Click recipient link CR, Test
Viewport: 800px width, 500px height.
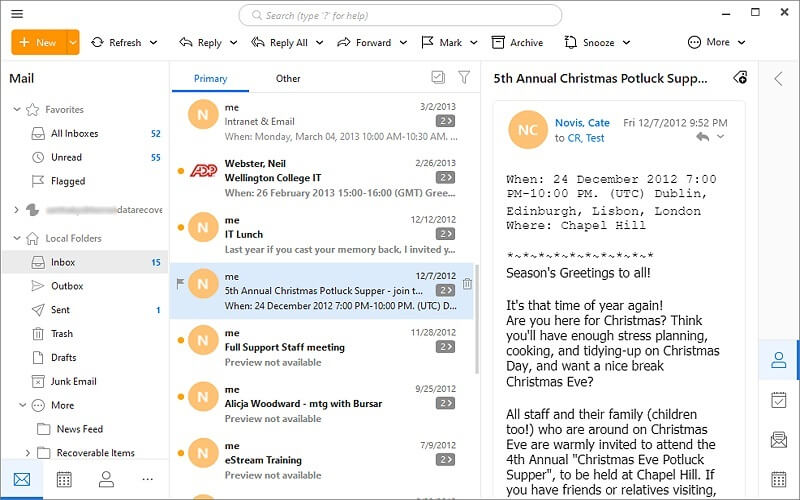(586, 138)
